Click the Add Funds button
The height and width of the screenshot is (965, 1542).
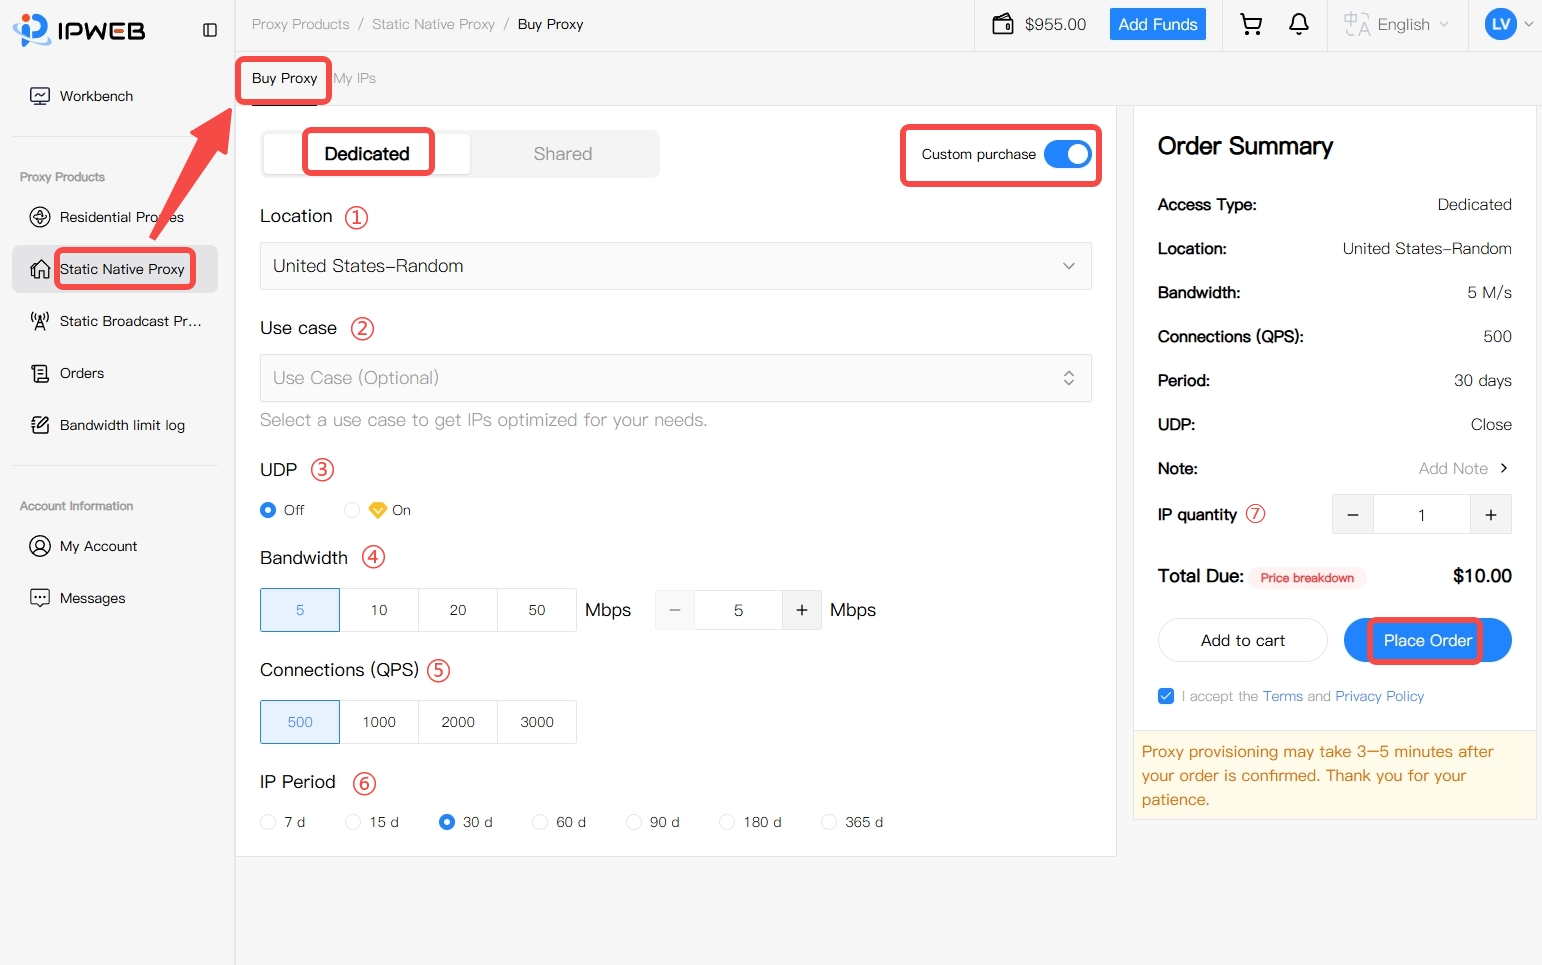tap(1158, 24)
